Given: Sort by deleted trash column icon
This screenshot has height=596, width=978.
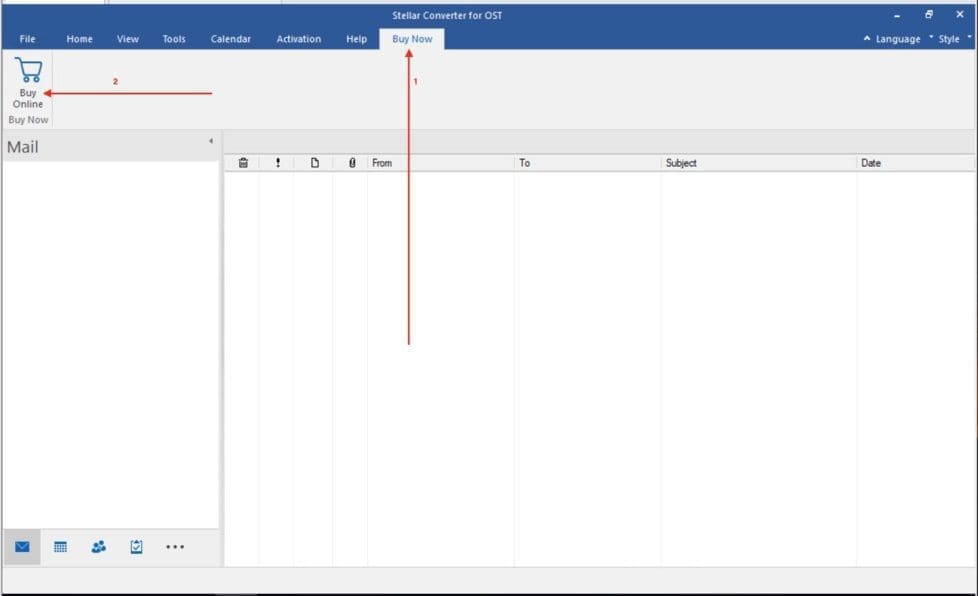Looking at the screenshot, I should click(x=242, y=163).
